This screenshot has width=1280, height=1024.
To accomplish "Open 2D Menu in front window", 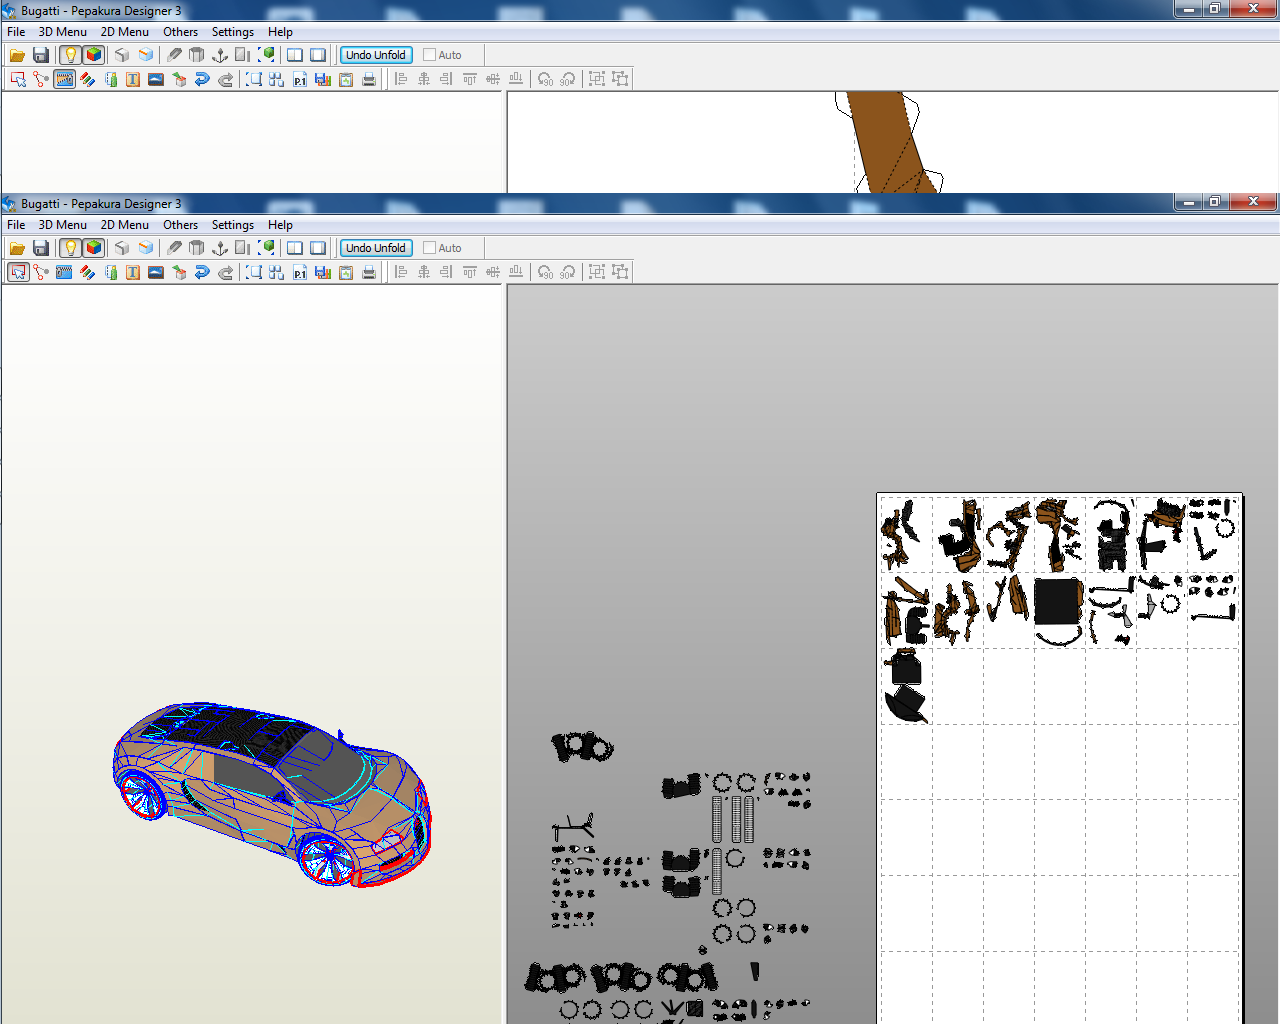I will click(125, 225).
